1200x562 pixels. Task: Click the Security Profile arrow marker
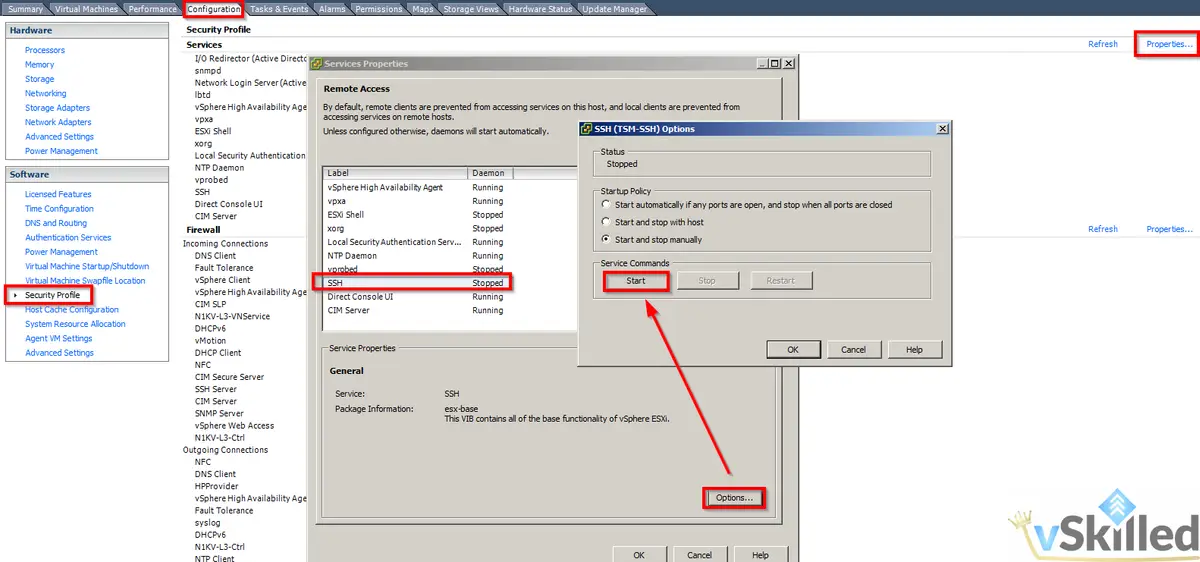[15, 296]
